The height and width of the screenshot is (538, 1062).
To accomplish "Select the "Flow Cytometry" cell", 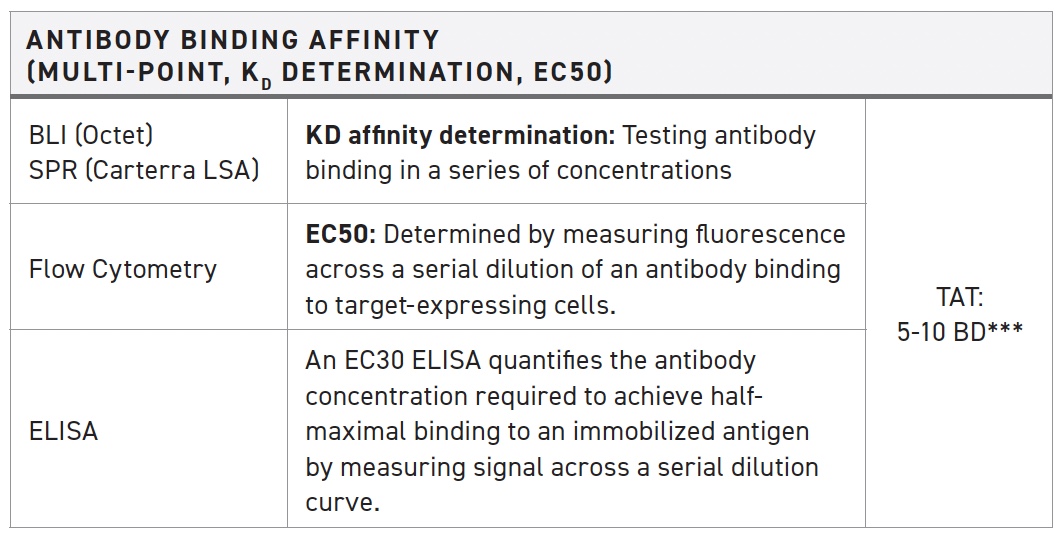I will click(x=123, y=269).
